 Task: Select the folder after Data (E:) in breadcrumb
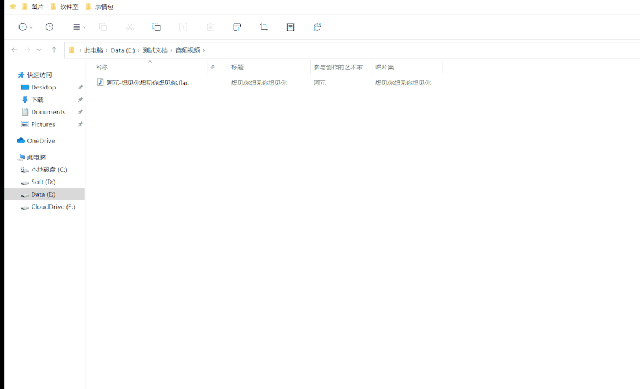click(155, 50)
